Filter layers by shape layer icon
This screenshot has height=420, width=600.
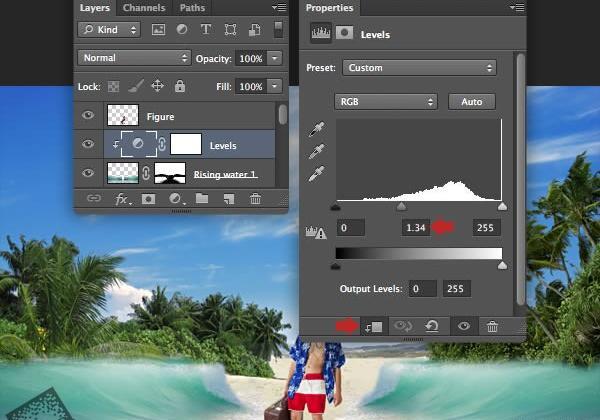tap(230, 29)
